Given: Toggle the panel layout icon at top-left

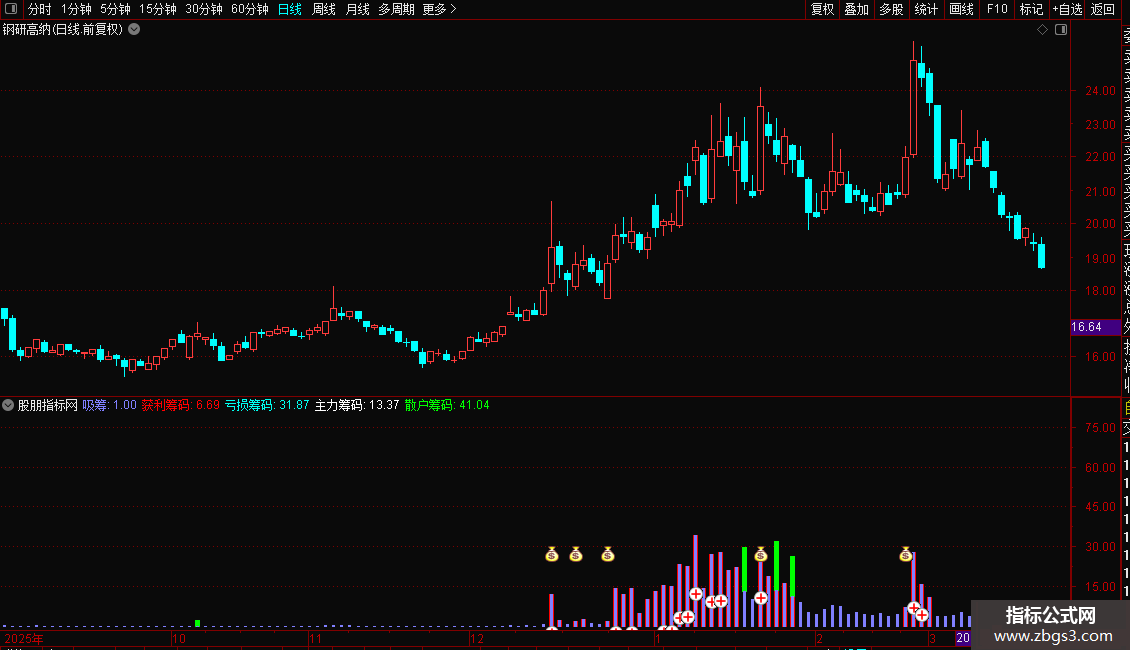Looking at the screenshot, I should [x=11, y=9].
